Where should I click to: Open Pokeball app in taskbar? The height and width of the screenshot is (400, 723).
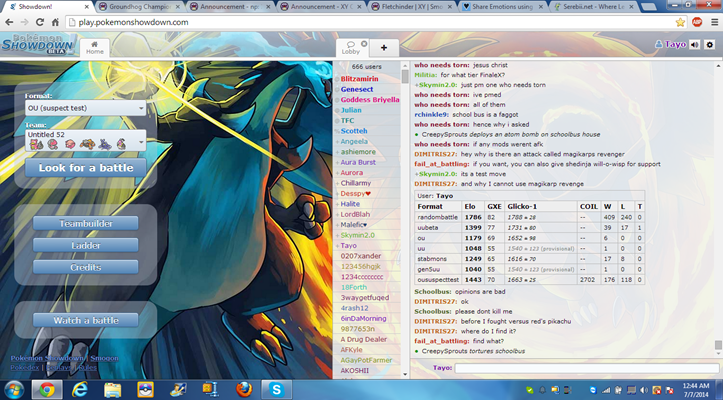[x=145, y=390]
